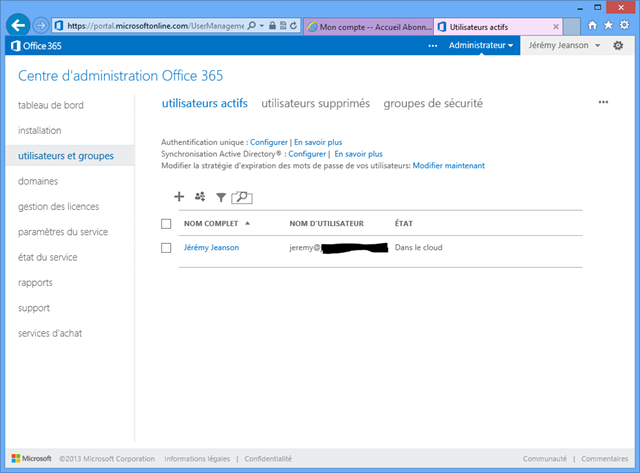Select utilisateurs et groupes in sidebar
The height and width of the screenshot is (473, 640).
click(x=70, y=156)
